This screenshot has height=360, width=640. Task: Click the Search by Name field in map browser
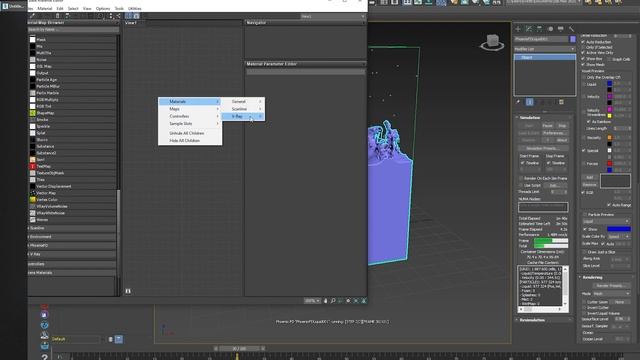point(73,29)
